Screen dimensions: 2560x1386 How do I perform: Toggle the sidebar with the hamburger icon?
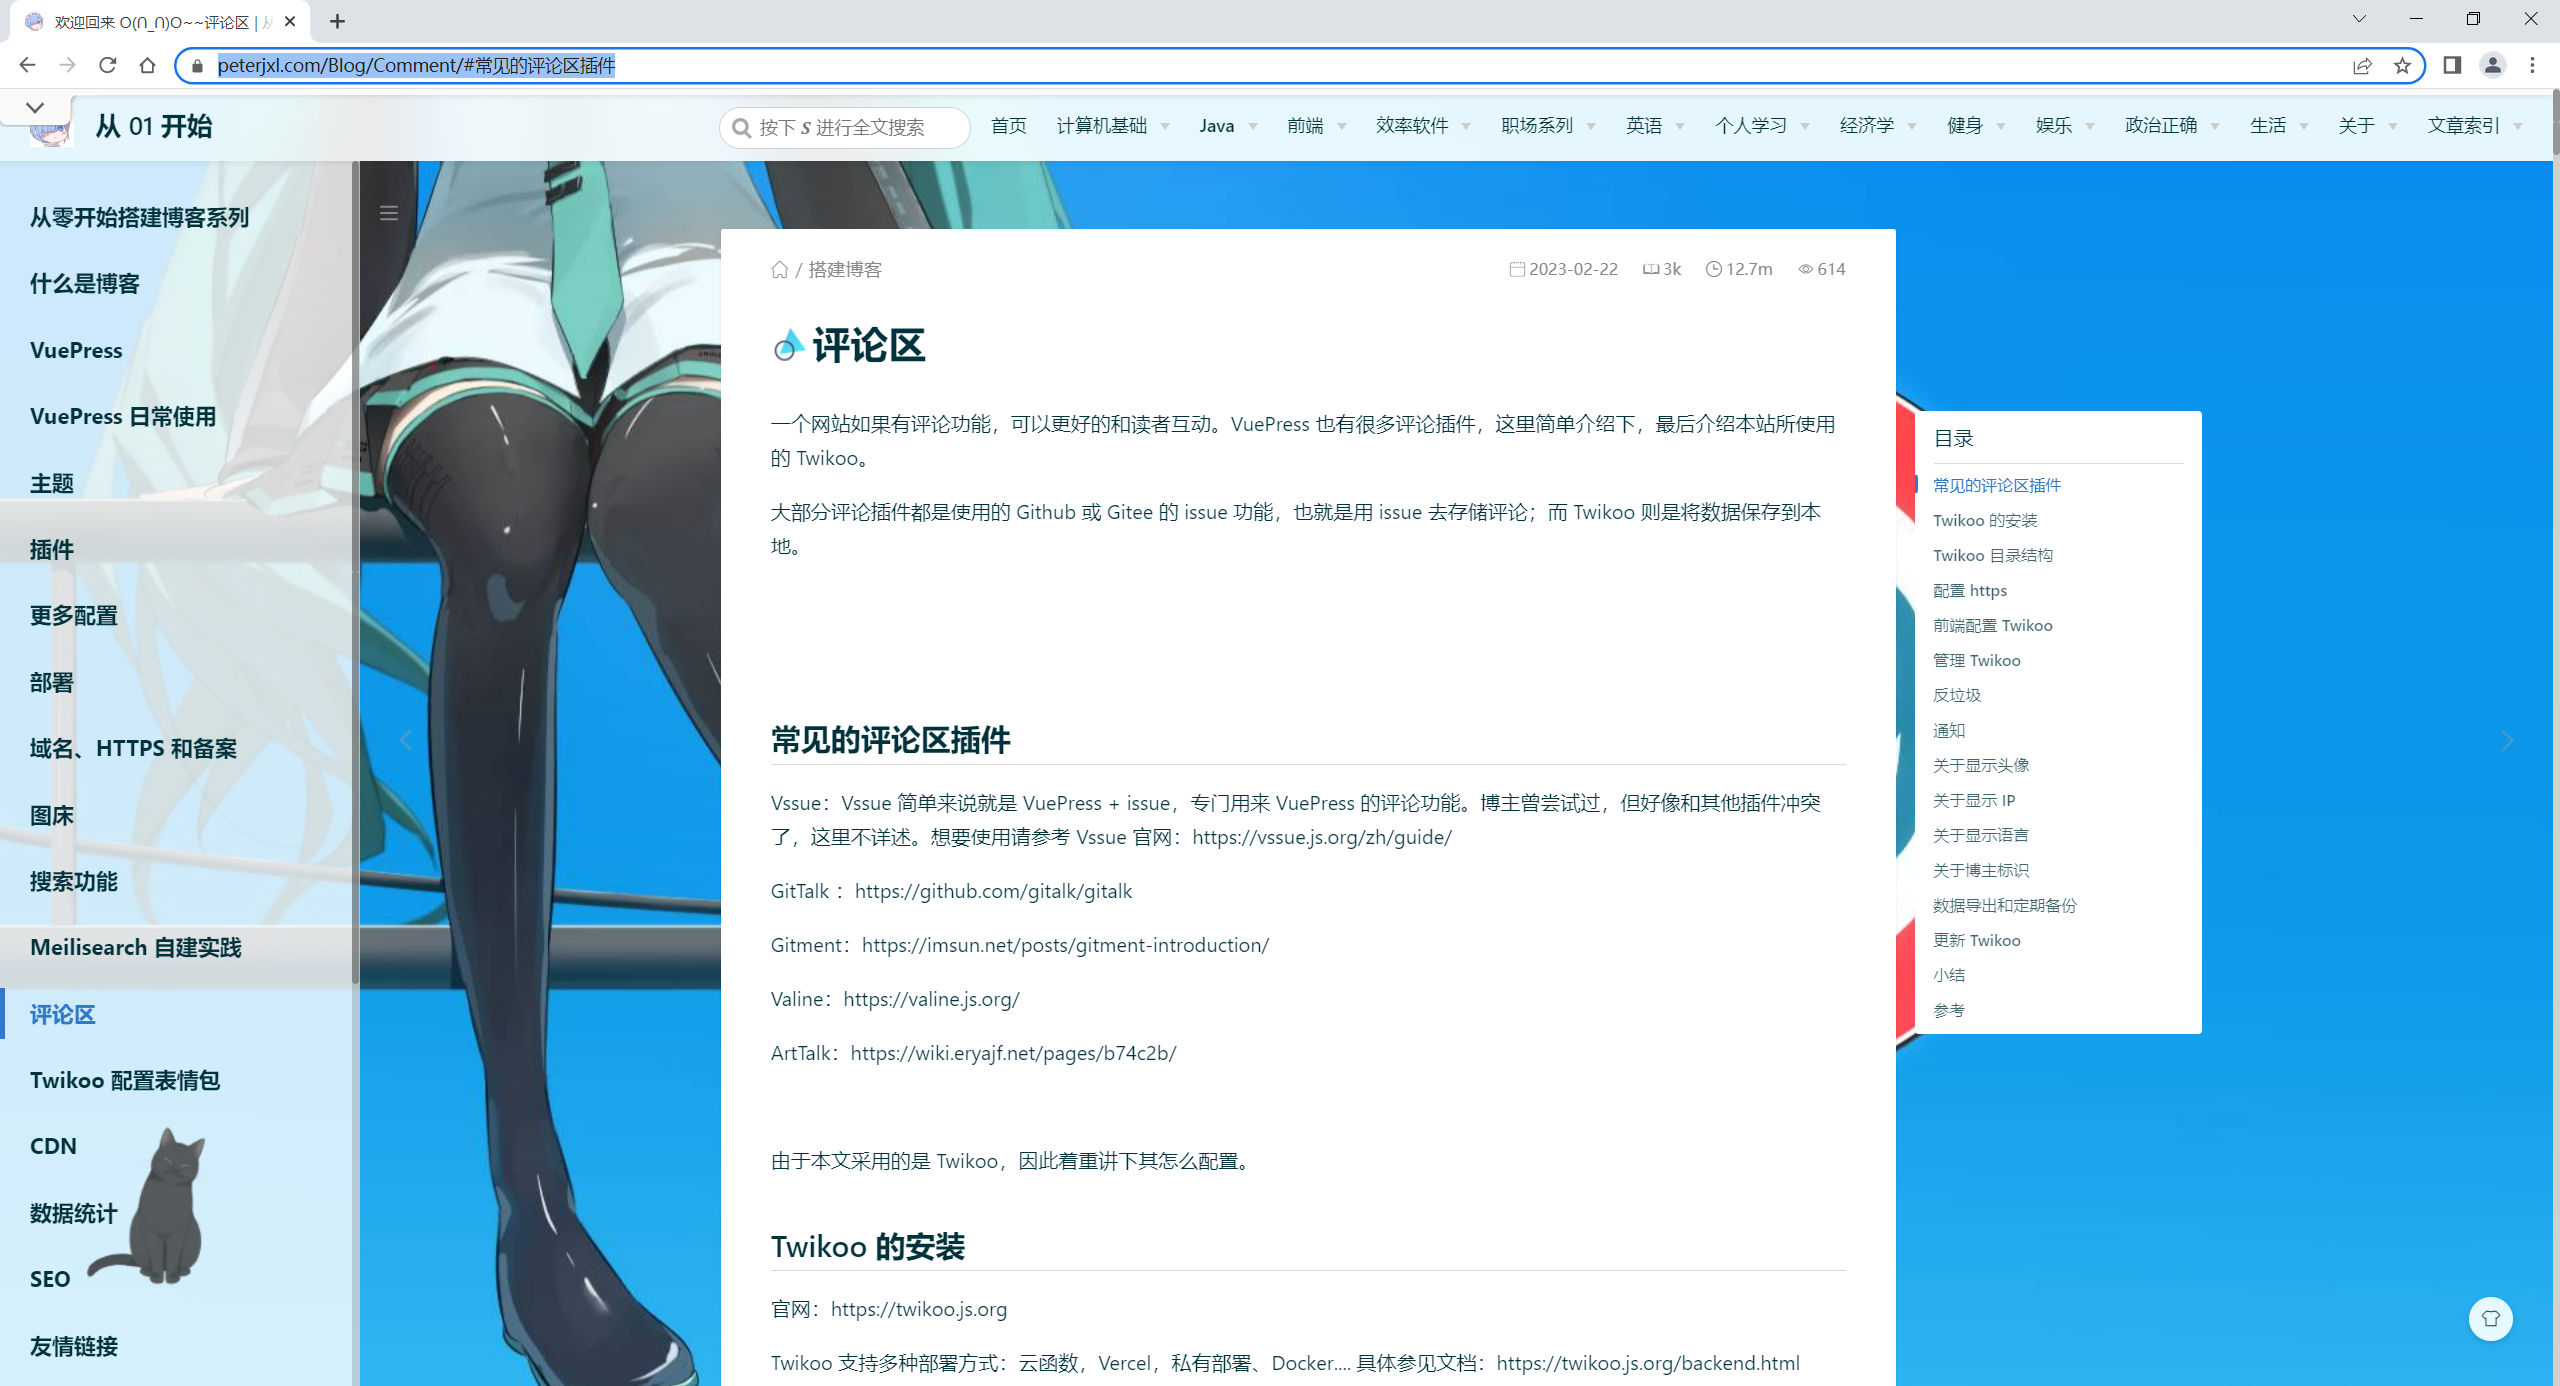389,213
